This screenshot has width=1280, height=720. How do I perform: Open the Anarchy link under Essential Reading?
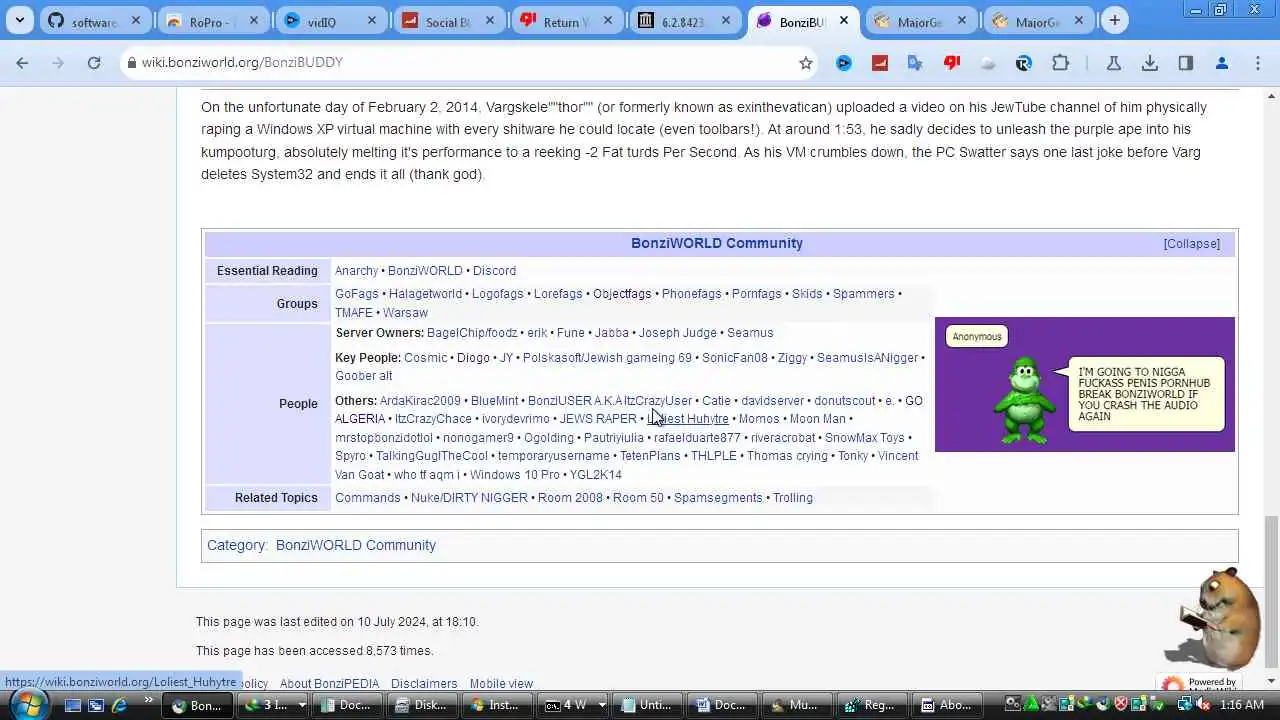(356, 271)
